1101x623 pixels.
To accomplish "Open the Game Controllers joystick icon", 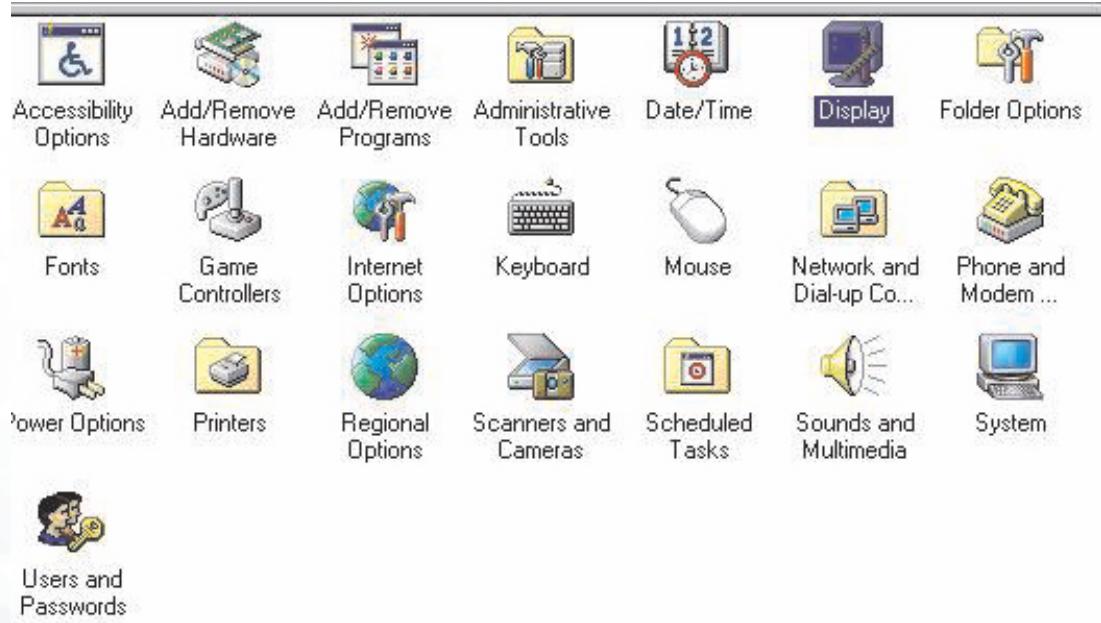I will pyautogui.click(x=228, y=209).
